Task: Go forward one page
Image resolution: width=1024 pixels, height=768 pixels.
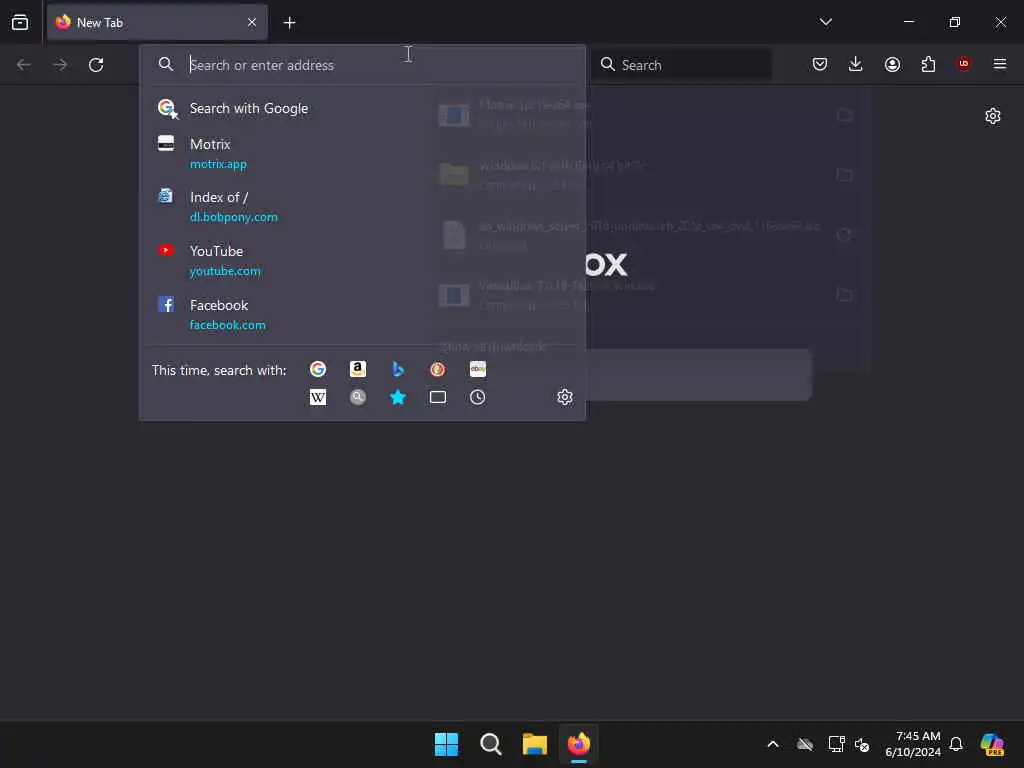Action: [60, 65]
